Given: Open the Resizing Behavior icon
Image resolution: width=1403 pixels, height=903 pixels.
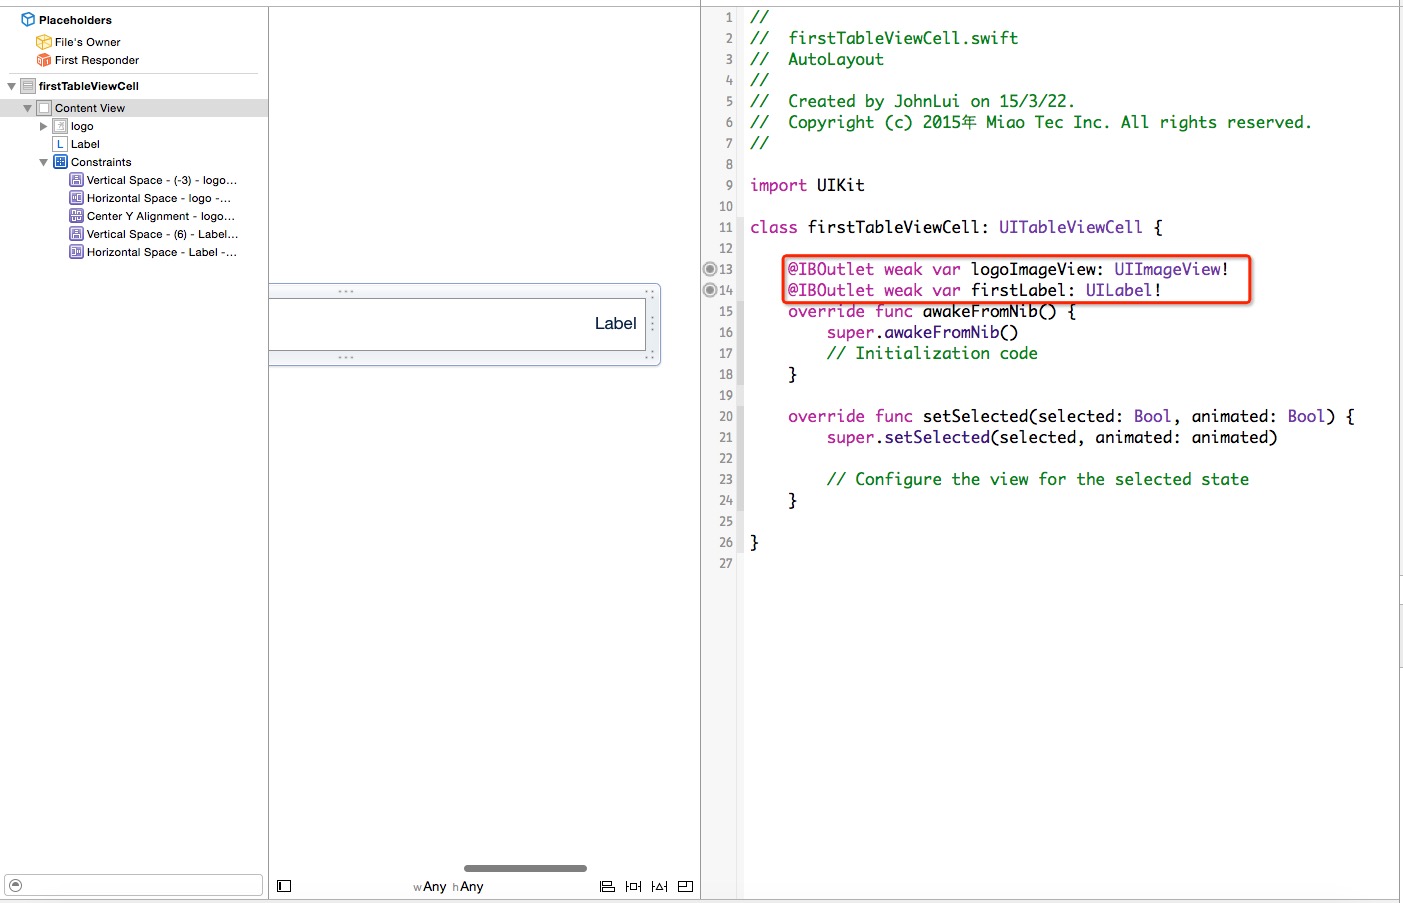Looking at the screenshot, I should [685, 886].
